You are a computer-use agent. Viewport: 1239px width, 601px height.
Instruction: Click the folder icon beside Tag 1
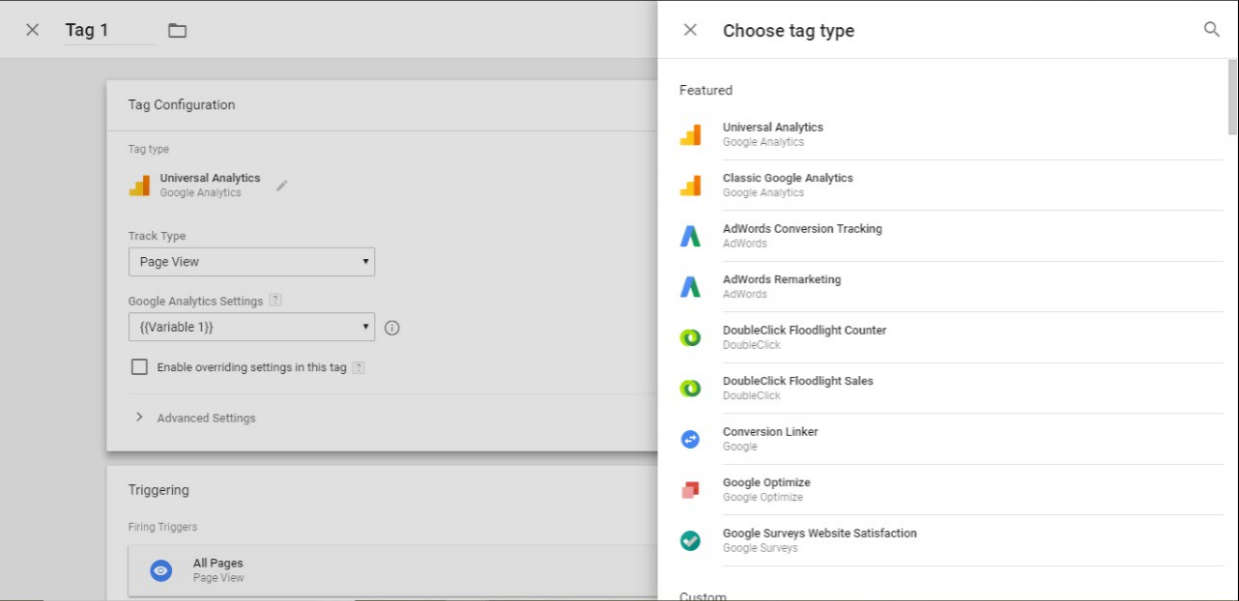tap(177, 31)
